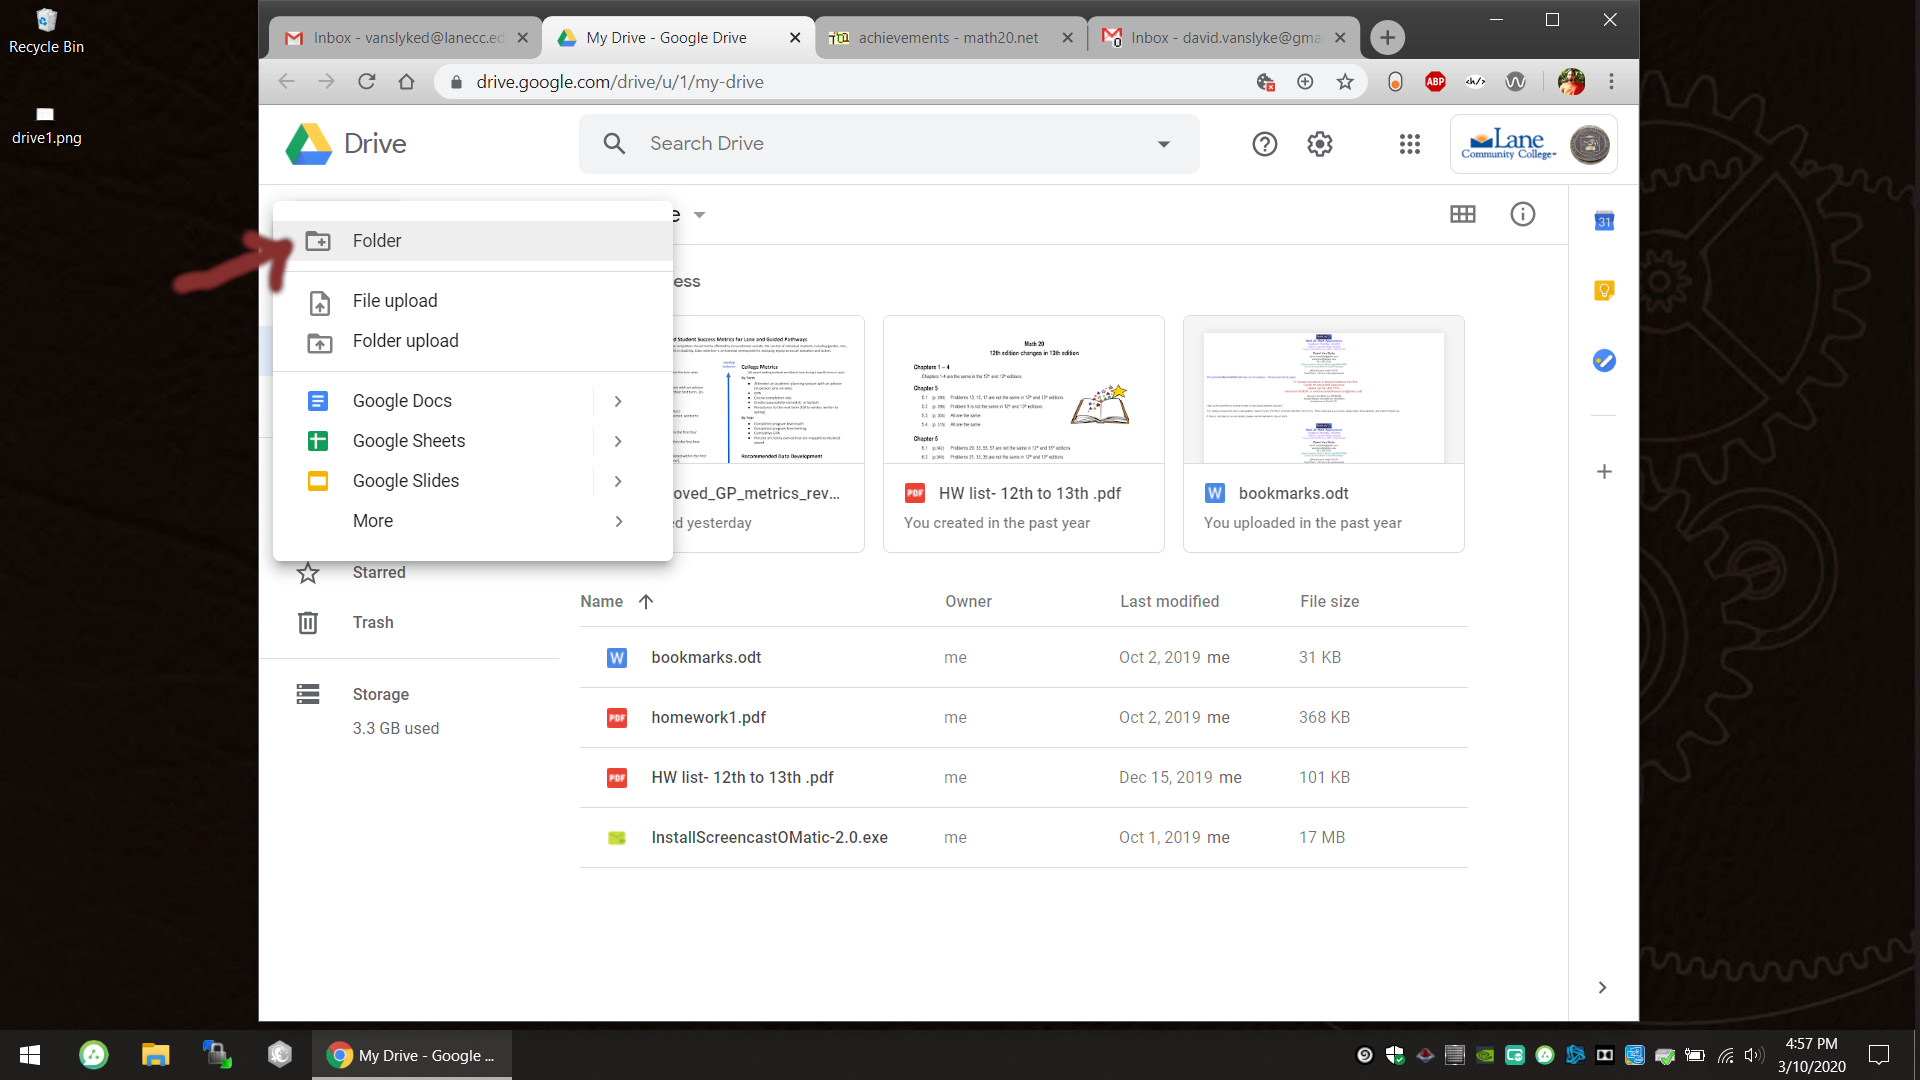1920x1080 pixels.
Task: Click the Owner column header
Action: click(x=968, y=601)
